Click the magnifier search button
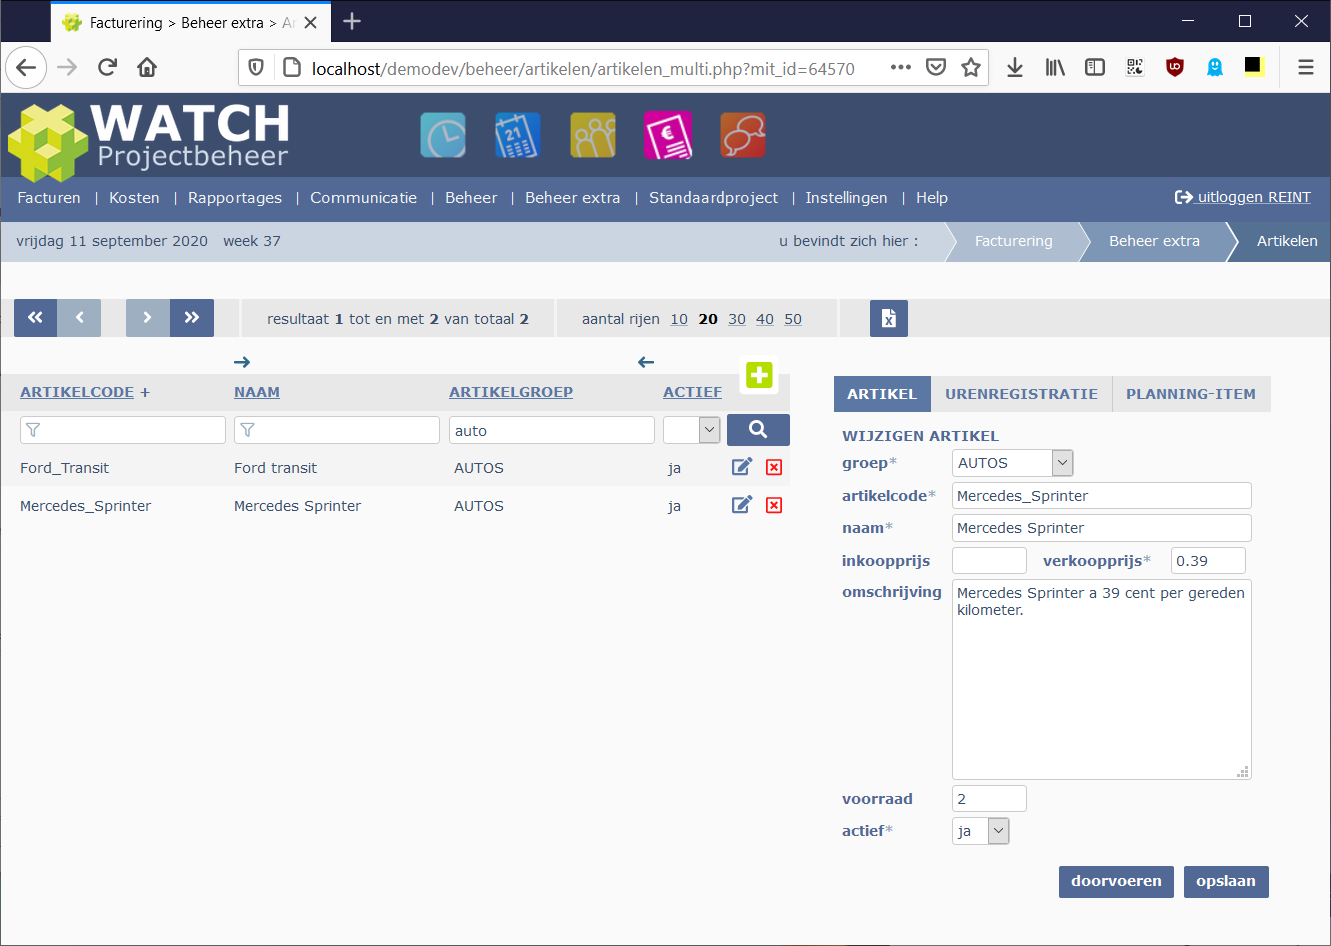This screenshot has width=1331, height=946. [x=758, y=430]
